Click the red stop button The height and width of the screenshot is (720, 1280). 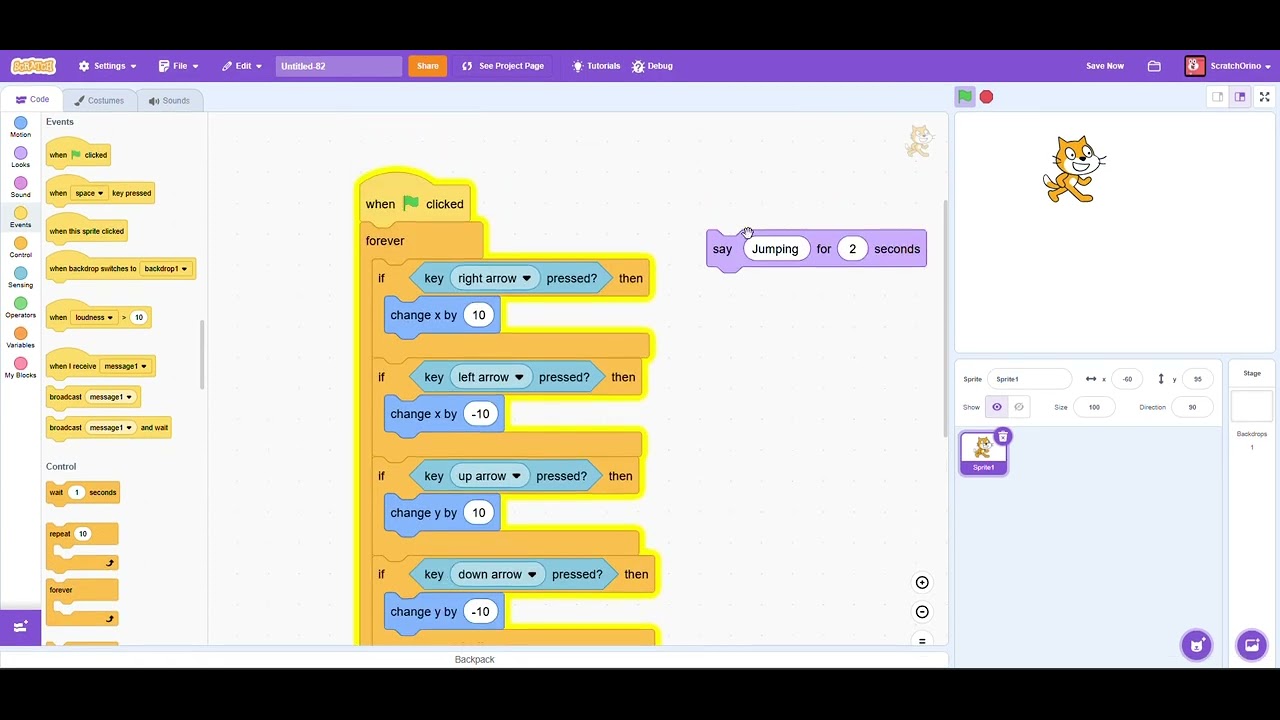(x=986, y=97)
